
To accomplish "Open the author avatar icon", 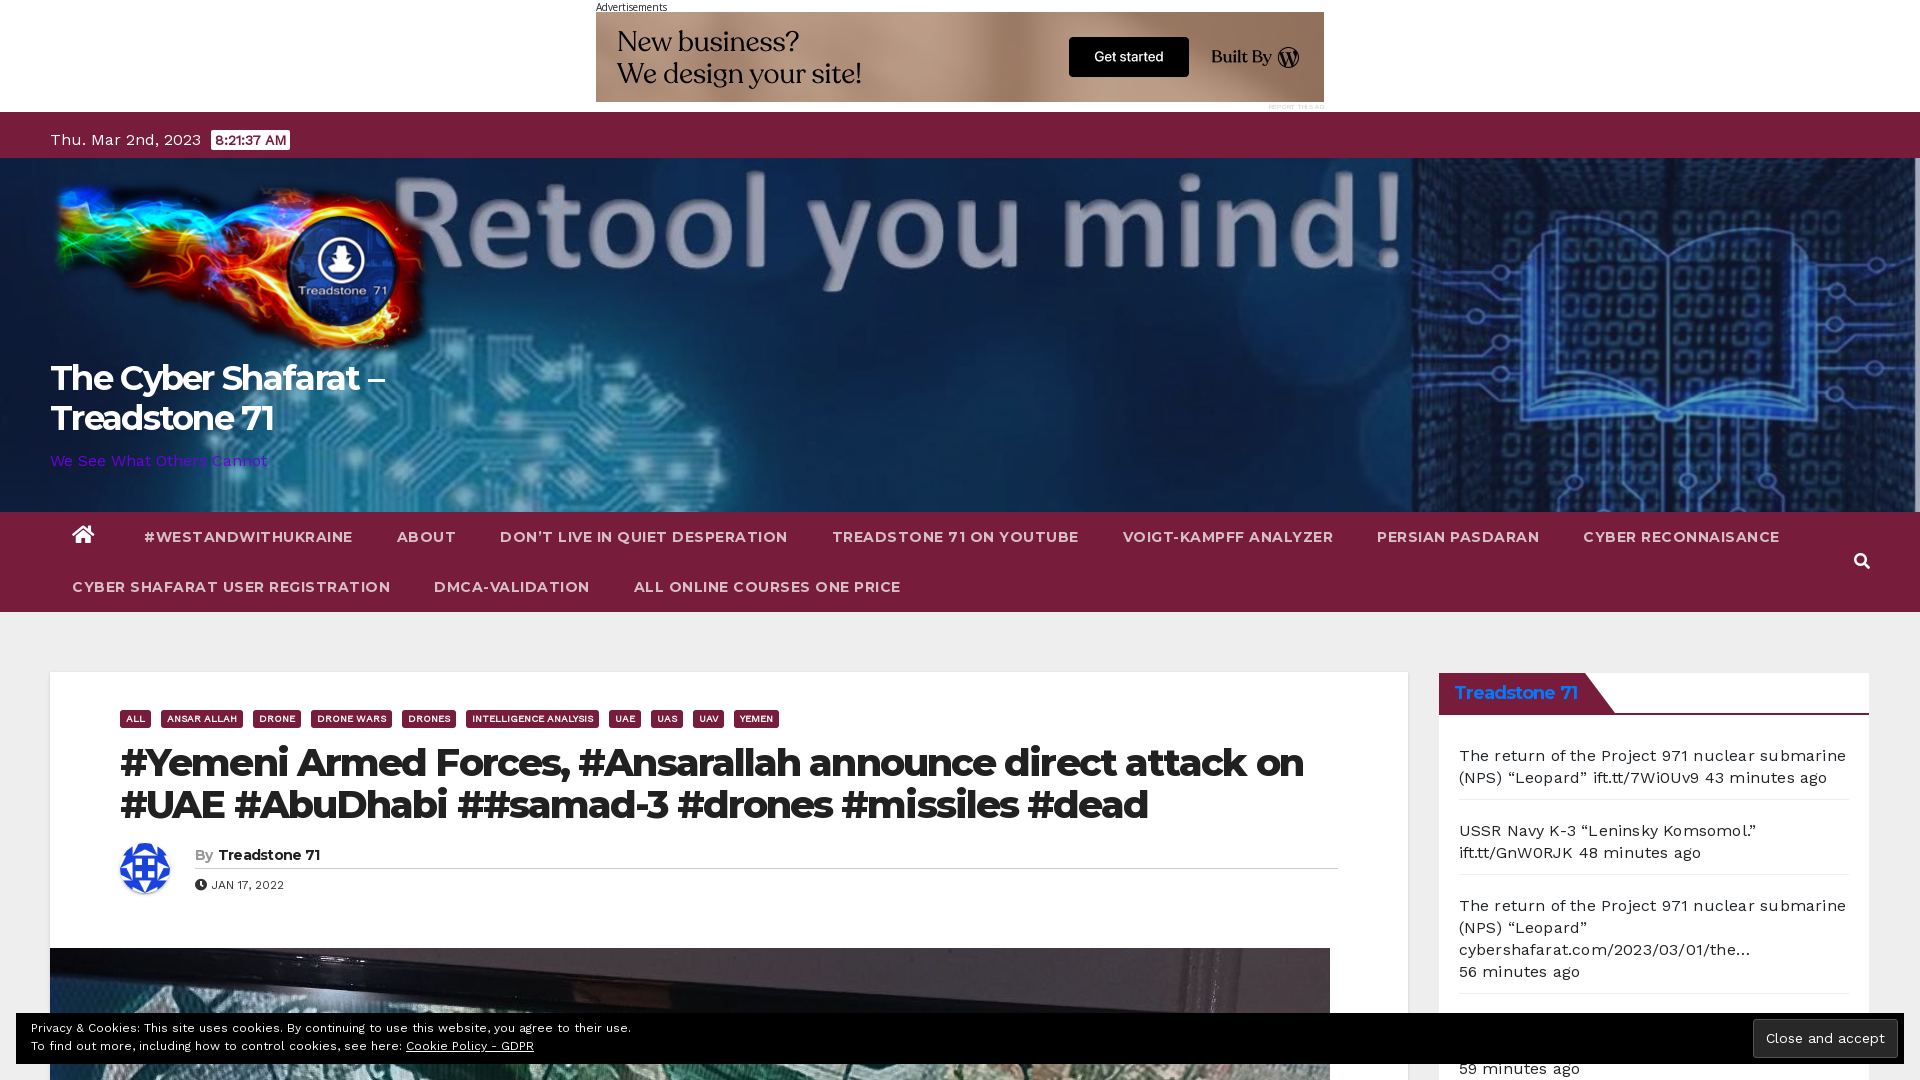I will (x=145, y=868).
